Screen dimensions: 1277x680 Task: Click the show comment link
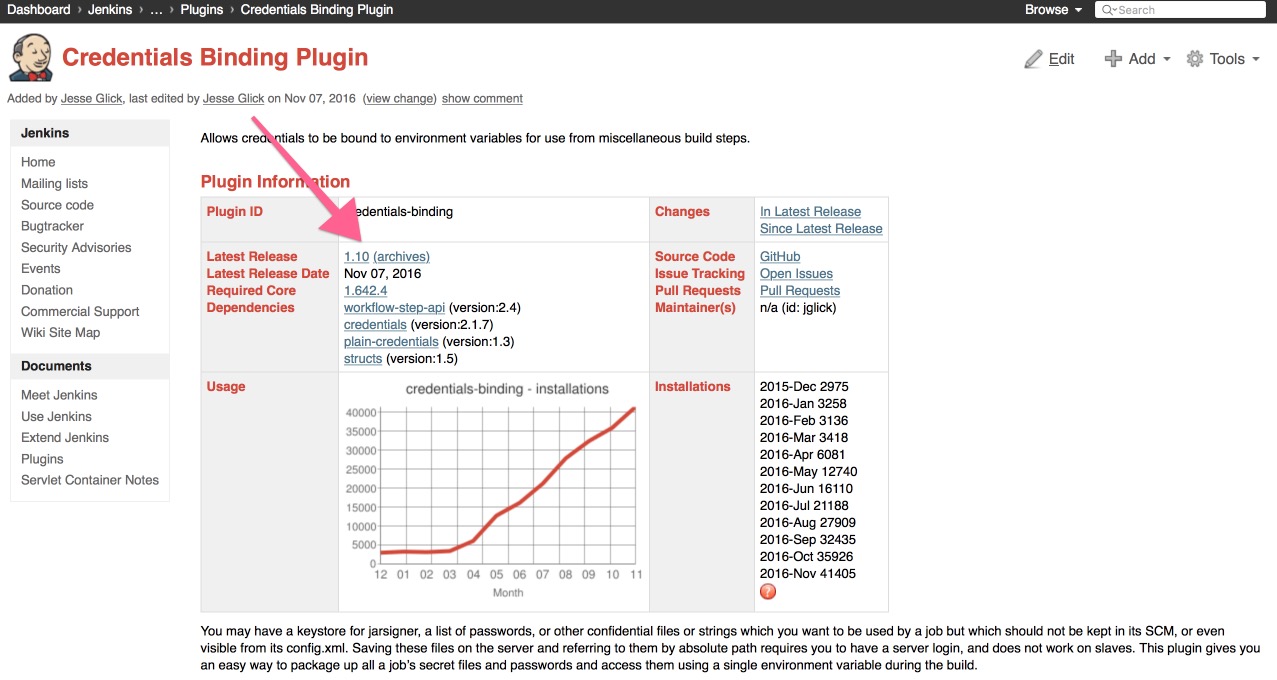click(482, 98)
